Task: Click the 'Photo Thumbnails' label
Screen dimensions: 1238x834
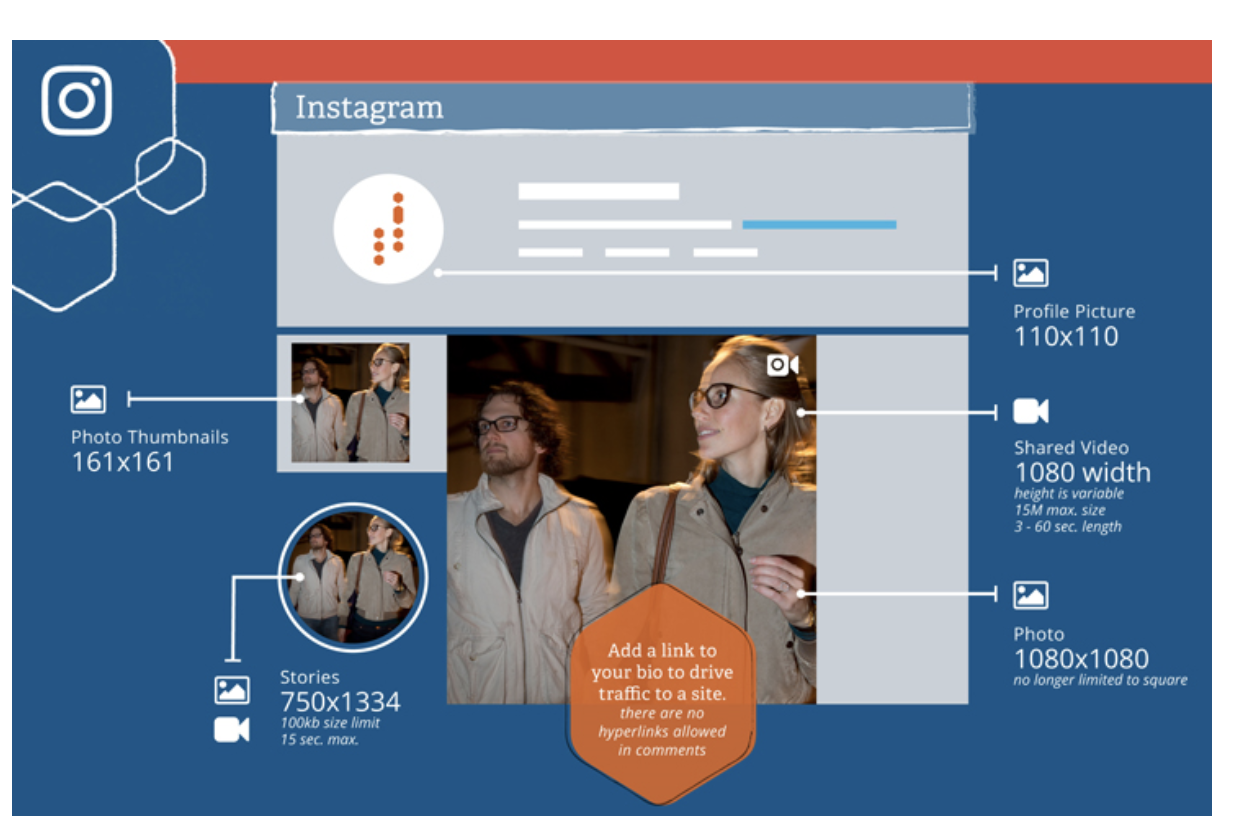Action: click(x=149, y=437)
